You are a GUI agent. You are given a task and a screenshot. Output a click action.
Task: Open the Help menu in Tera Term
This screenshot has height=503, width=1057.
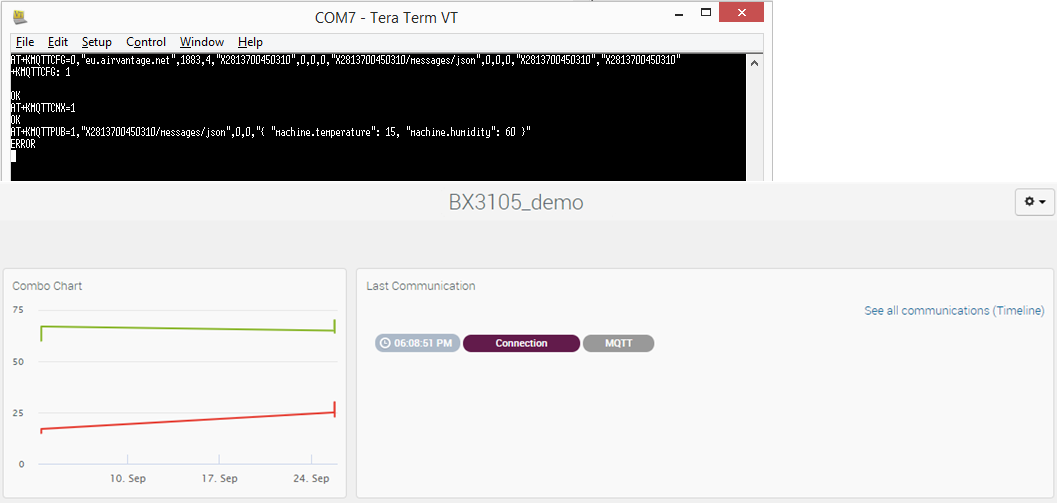[251, 42]
